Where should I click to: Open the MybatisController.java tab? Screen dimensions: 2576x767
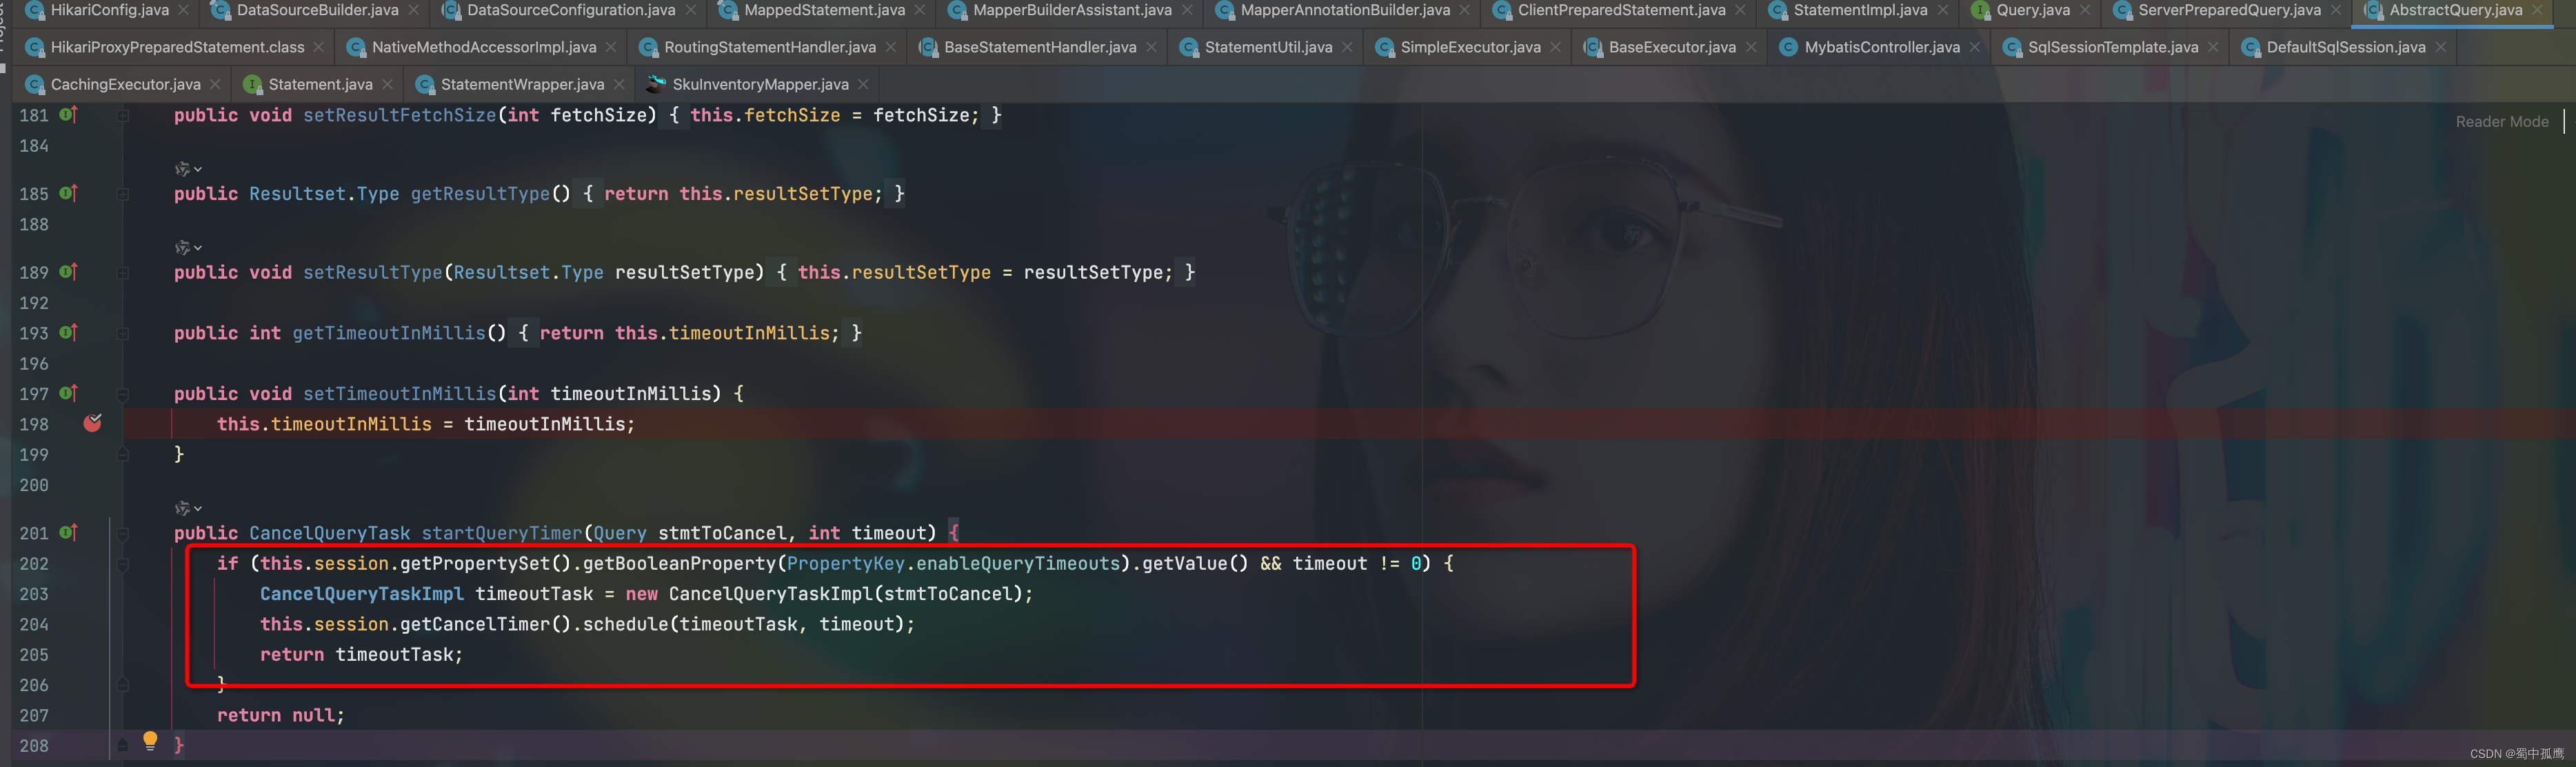tap(1881, 47)
